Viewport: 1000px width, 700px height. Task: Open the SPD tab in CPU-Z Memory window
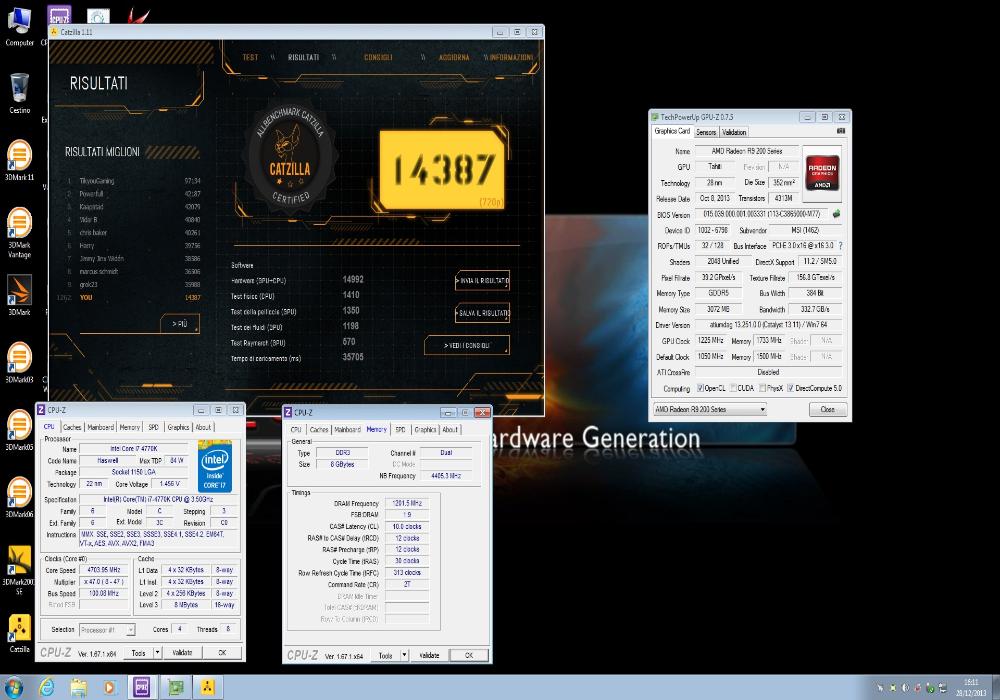400,430
